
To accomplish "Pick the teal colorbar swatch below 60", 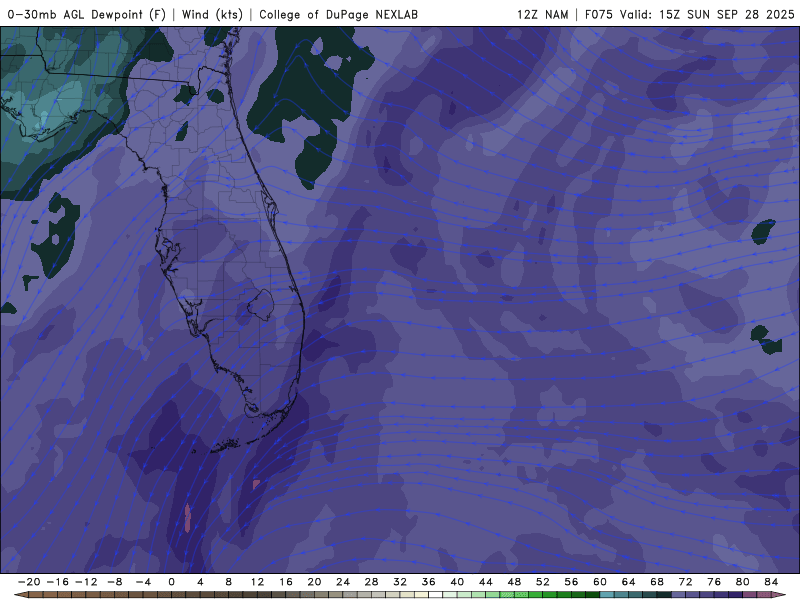I will click(607, 595).
